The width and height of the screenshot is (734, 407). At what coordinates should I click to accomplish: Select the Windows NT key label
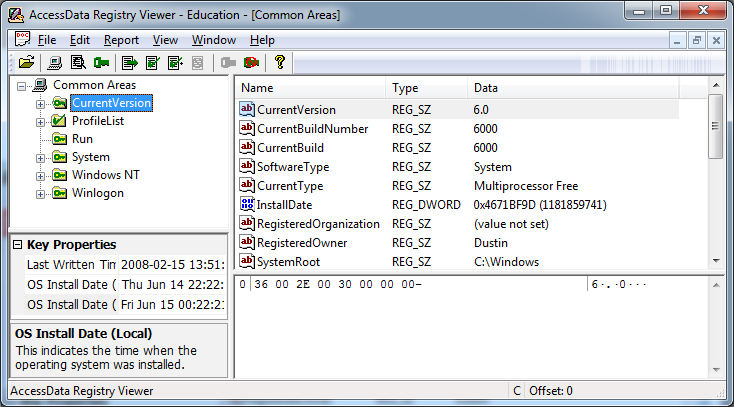click(x=106, y=175)
